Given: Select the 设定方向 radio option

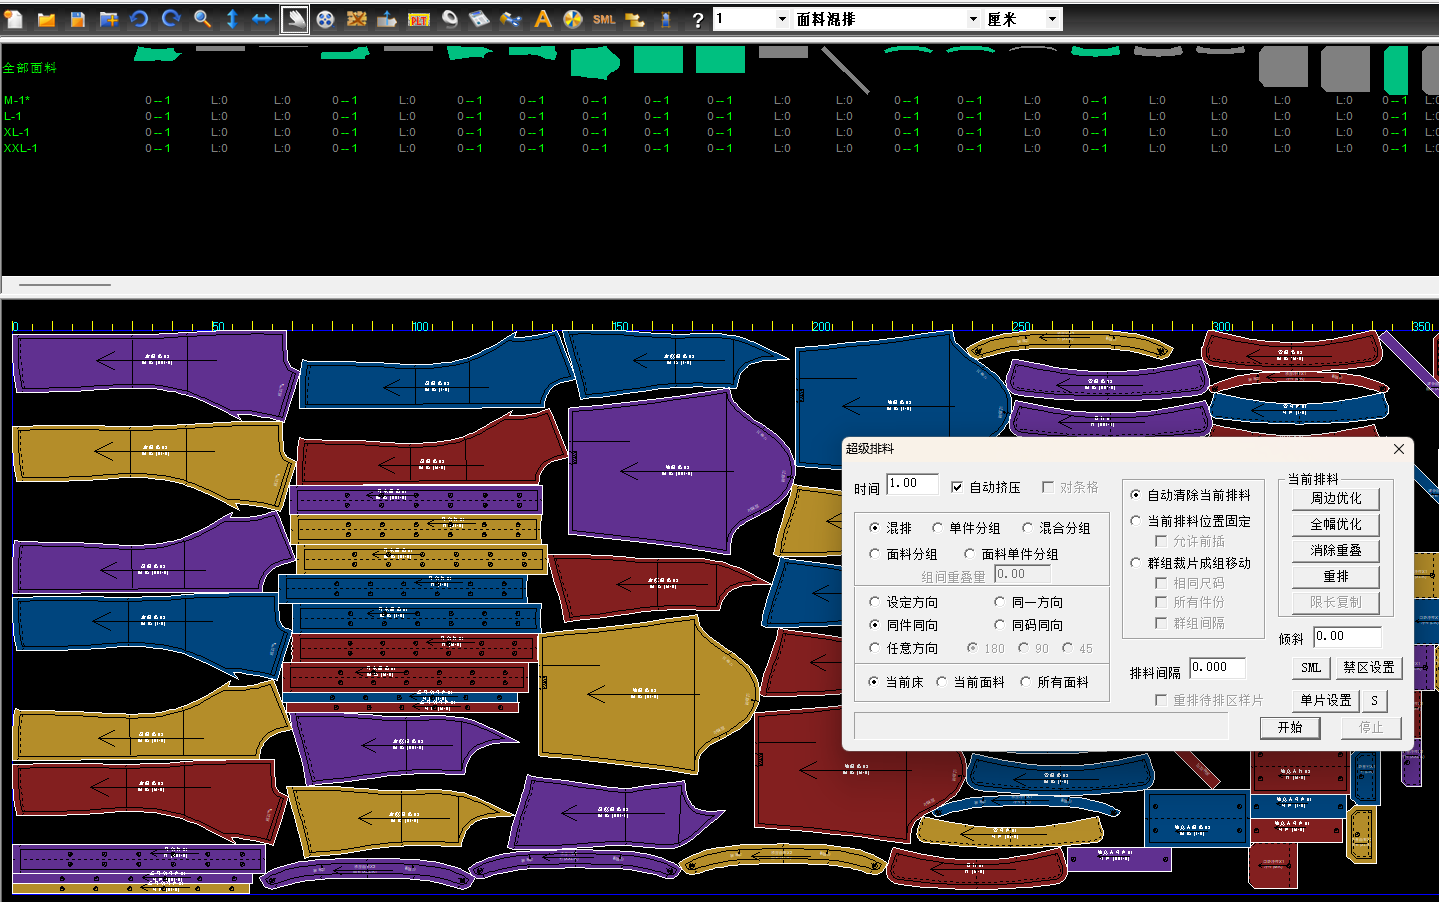Looking at the screenshot, I should [x=875, y=602].
